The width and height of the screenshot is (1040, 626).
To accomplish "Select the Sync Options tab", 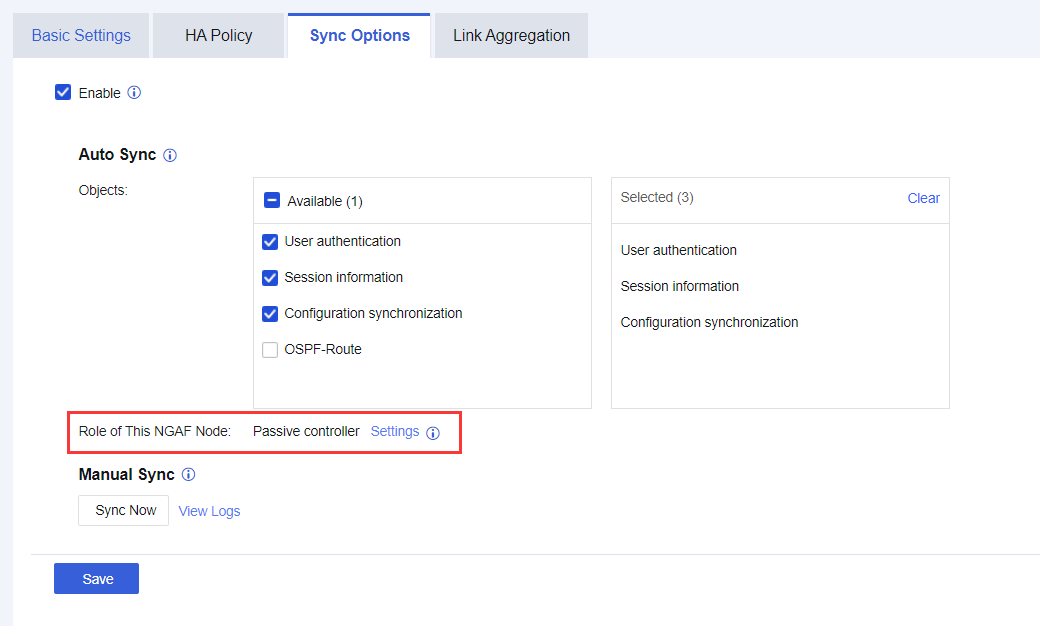I will tap(360, 36).
